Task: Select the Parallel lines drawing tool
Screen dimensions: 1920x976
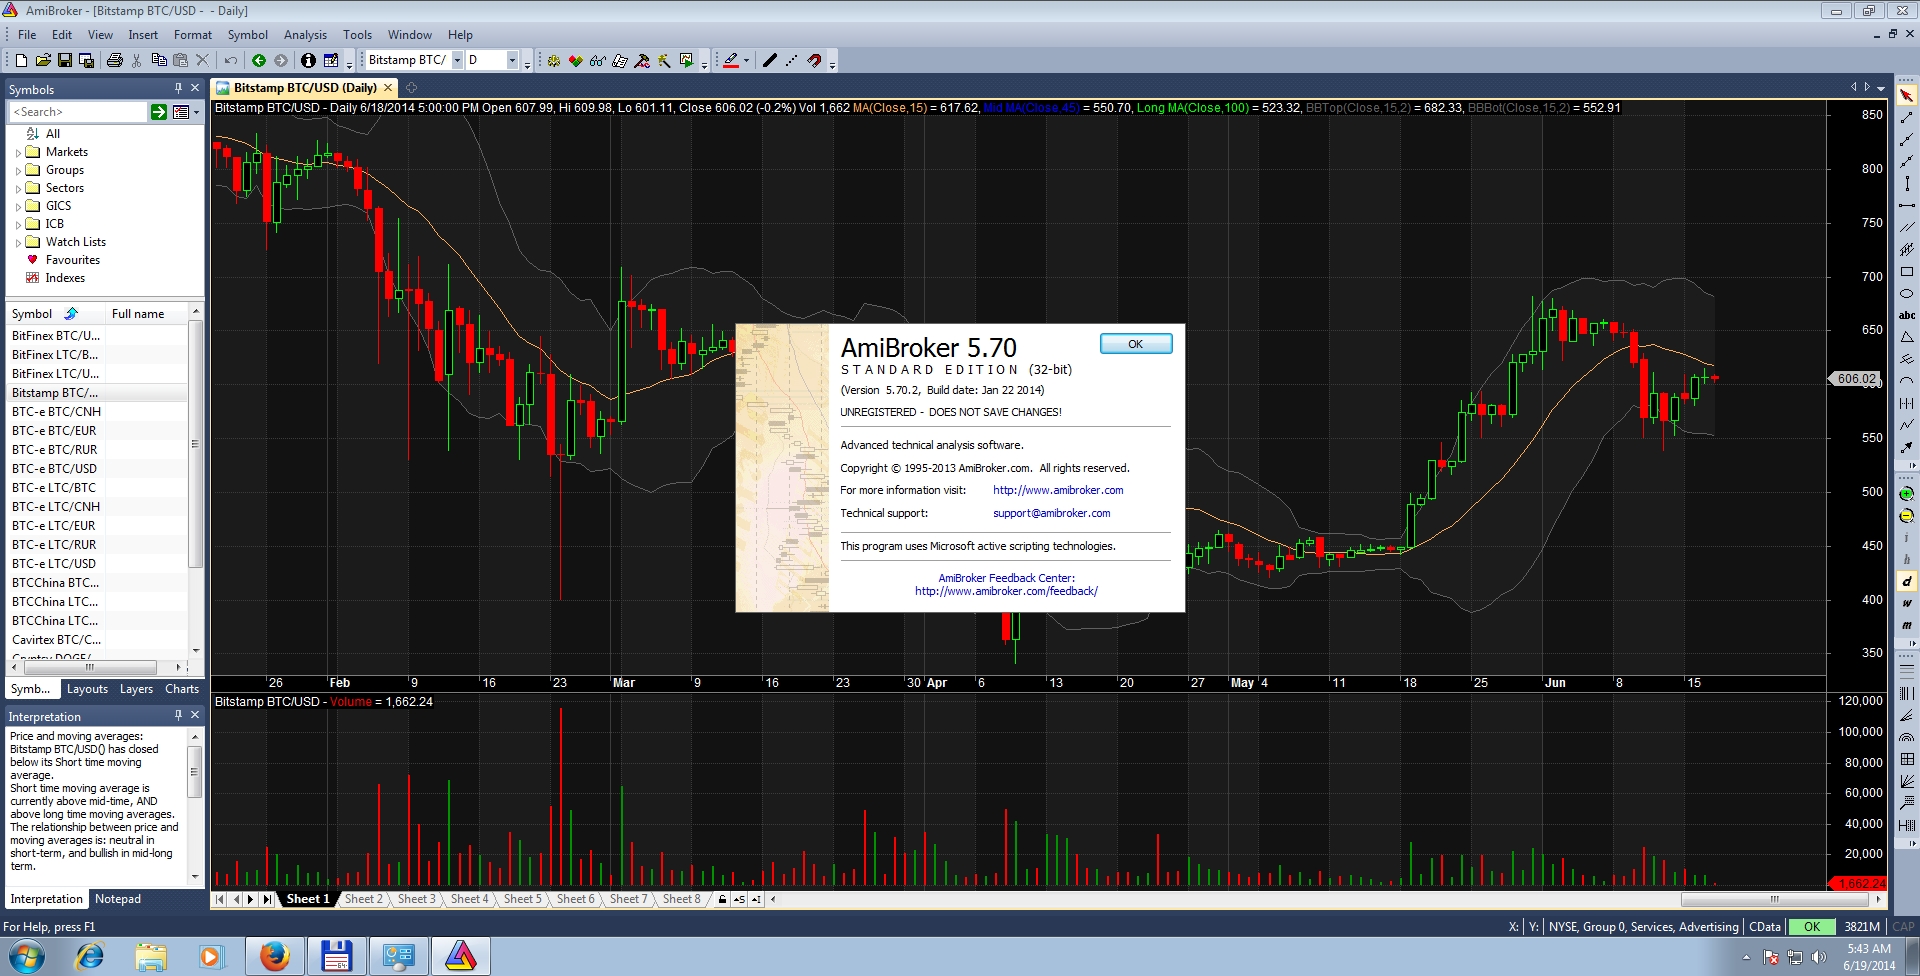Action: (x=1907, y=227)
